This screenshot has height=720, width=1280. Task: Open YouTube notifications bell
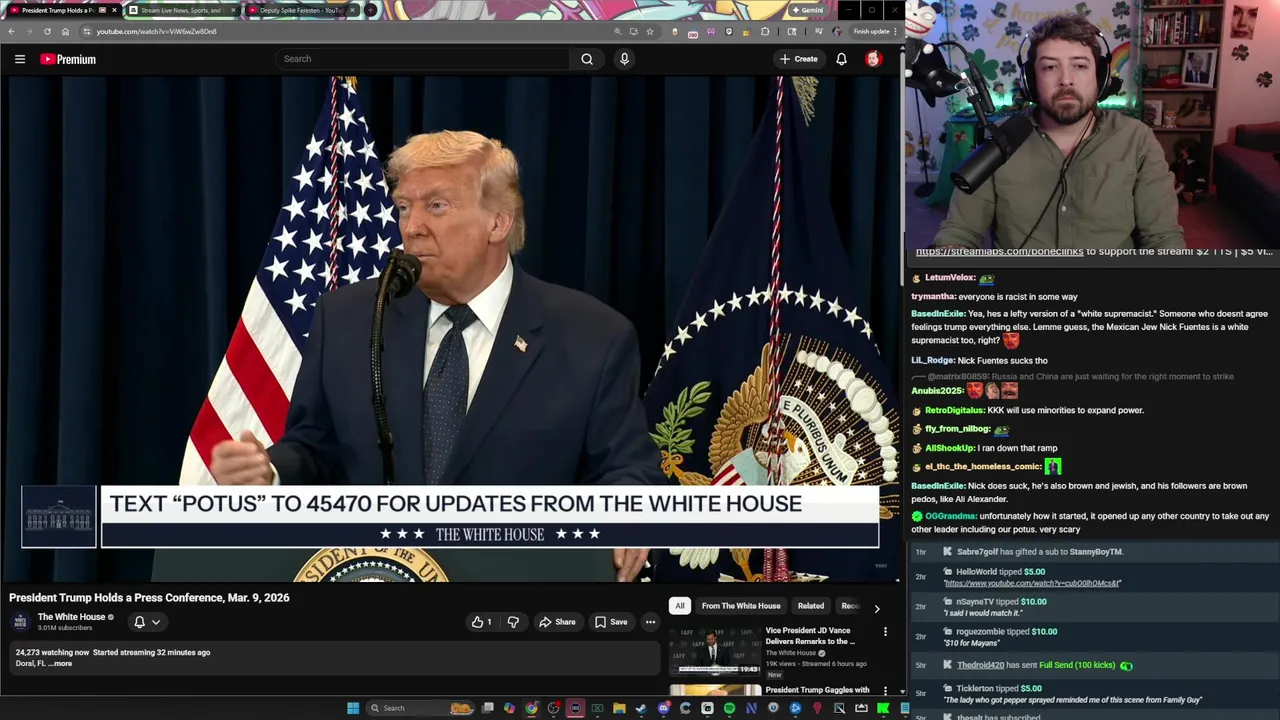point(841,59)
